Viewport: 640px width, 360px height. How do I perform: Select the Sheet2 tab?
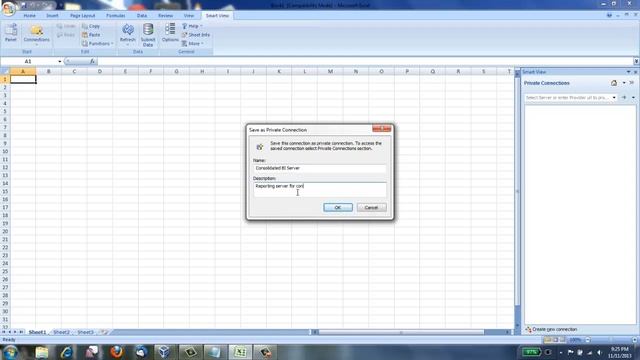click(x=61, y=332)
